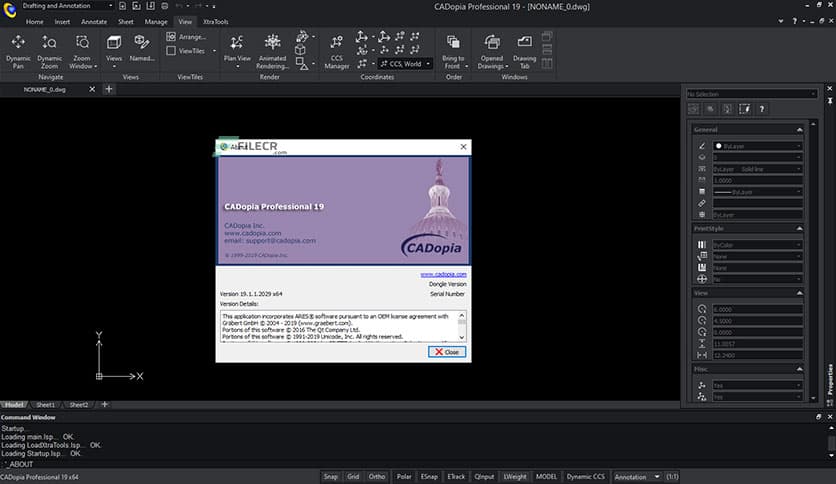836x484 pixels.
Task: Collapse the General section in Properties
Action: pos(799,130)
